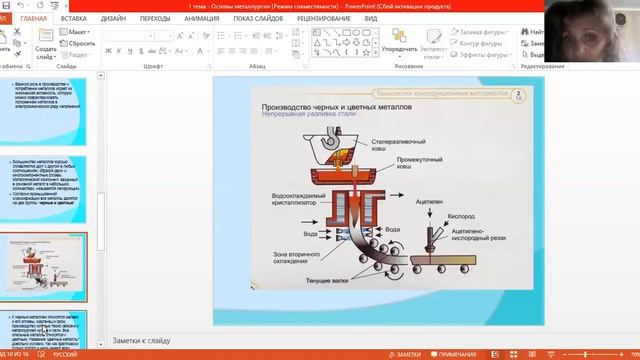This screenshot has width=640, height=360.
Task: Select the oval shape in the gallery
Action: 356,32
